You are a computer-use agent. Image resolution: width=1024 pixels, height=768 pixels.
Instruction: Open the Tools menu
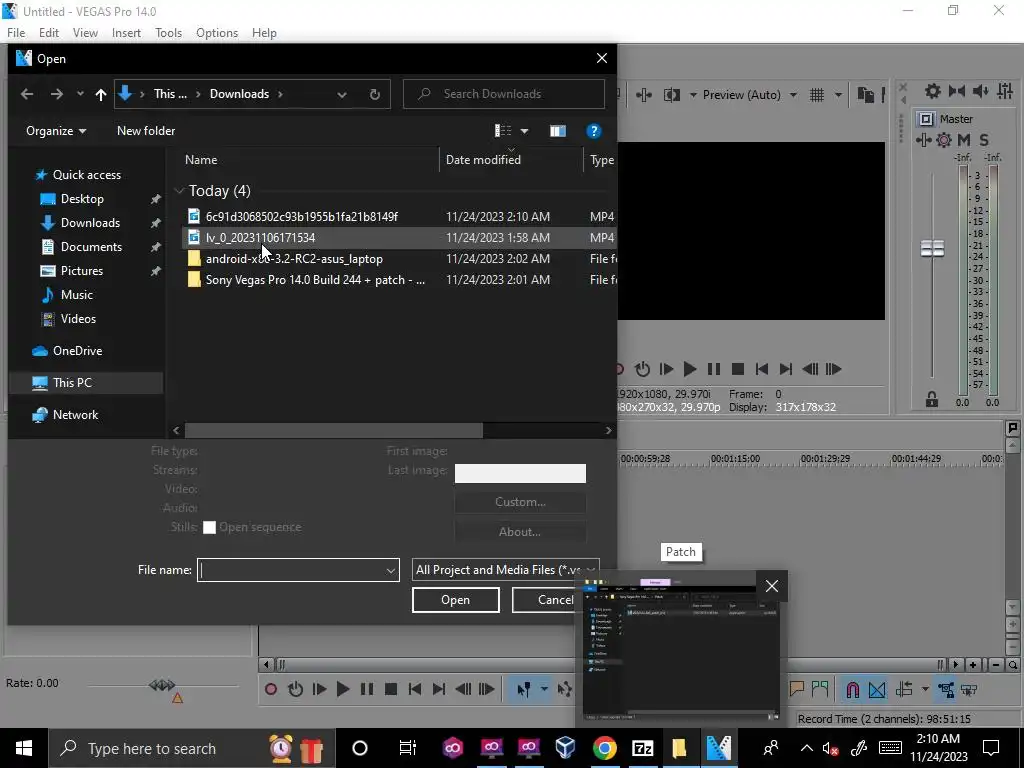(168, 33)
